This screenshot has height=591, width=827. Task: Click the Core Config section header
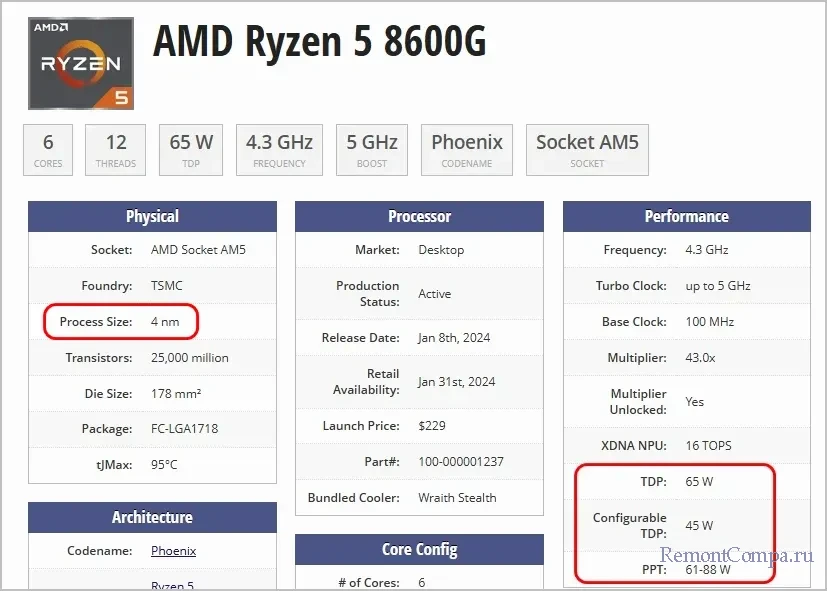(x=419, y=549)
